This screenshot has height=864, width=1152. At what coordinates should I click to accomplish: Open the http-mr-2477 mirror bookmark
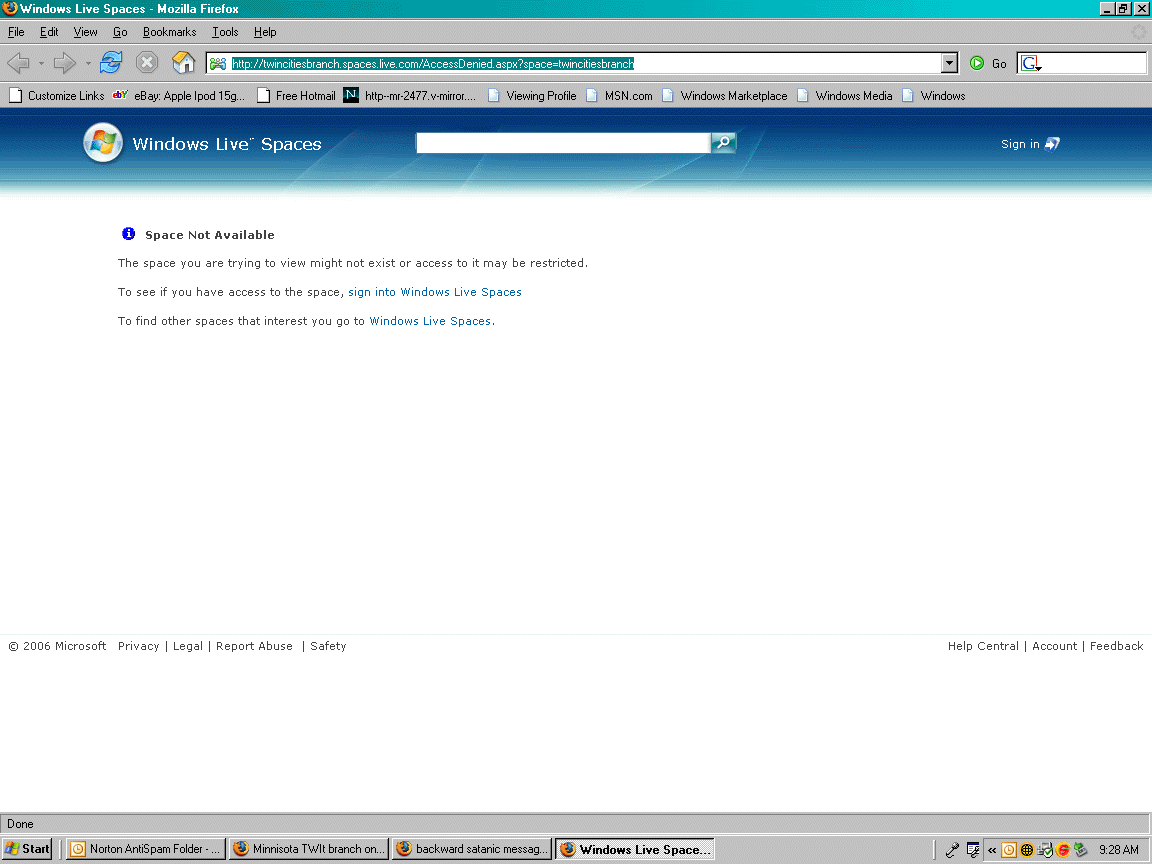point(410,96)
